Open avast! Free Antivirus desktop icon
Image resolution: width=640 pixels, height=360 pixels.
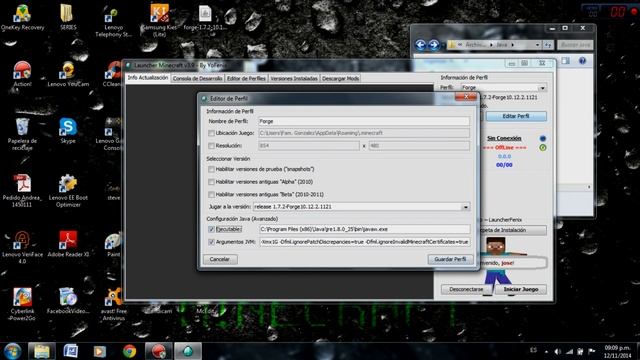114,304
